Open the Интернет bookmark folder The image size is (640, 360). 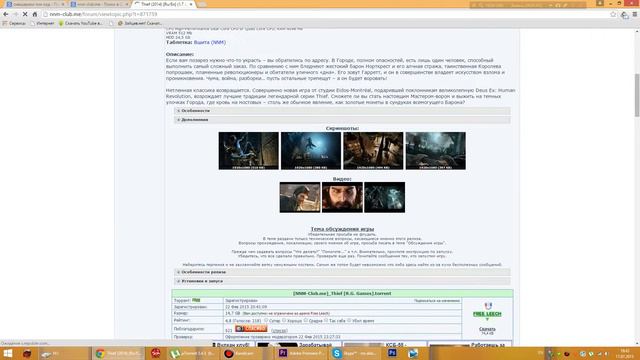42,23
